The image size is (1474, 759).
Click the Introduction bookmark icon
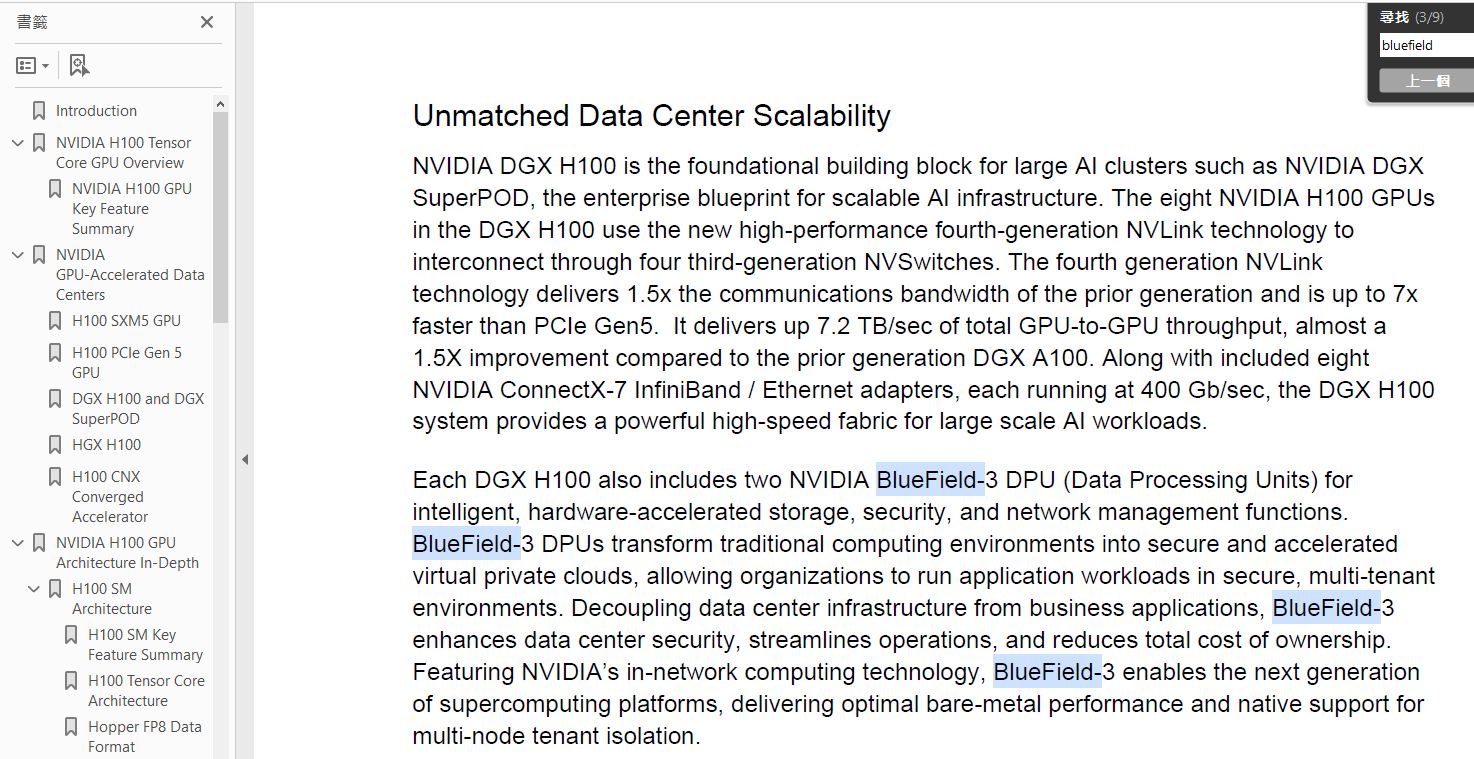pyautogui.click(x=39, y=111)
